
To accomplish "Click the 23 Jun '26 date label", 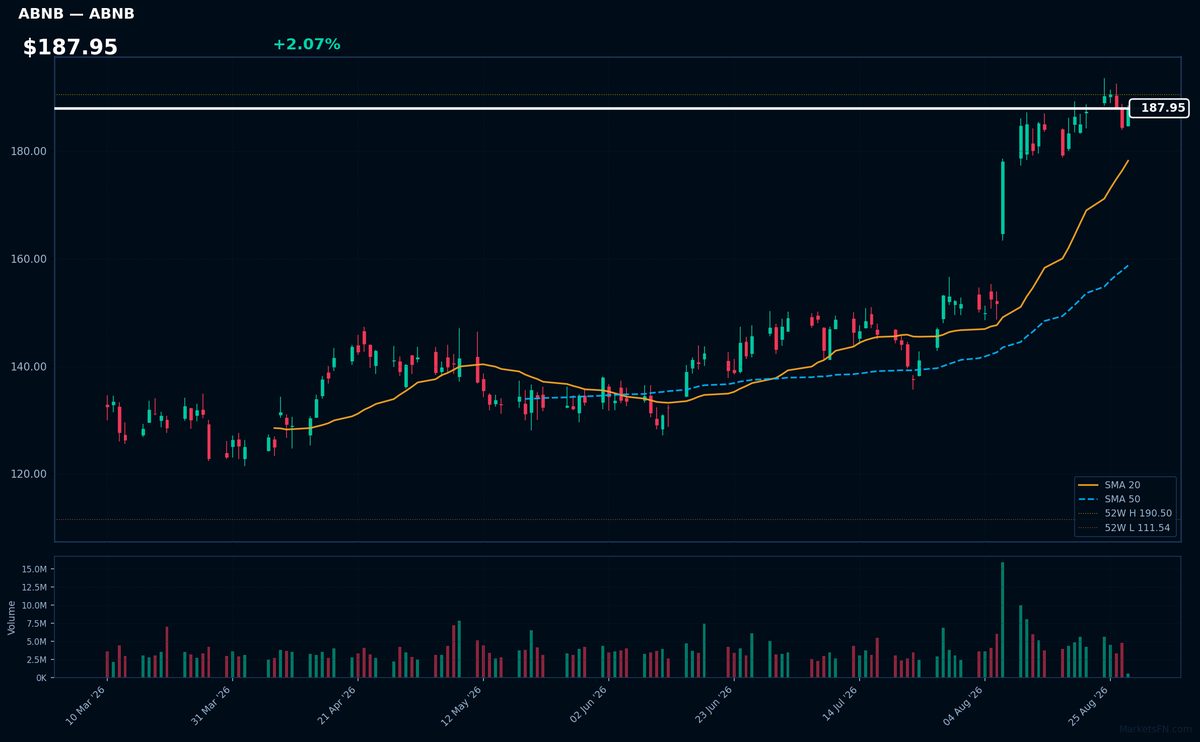I will [712, 706].
